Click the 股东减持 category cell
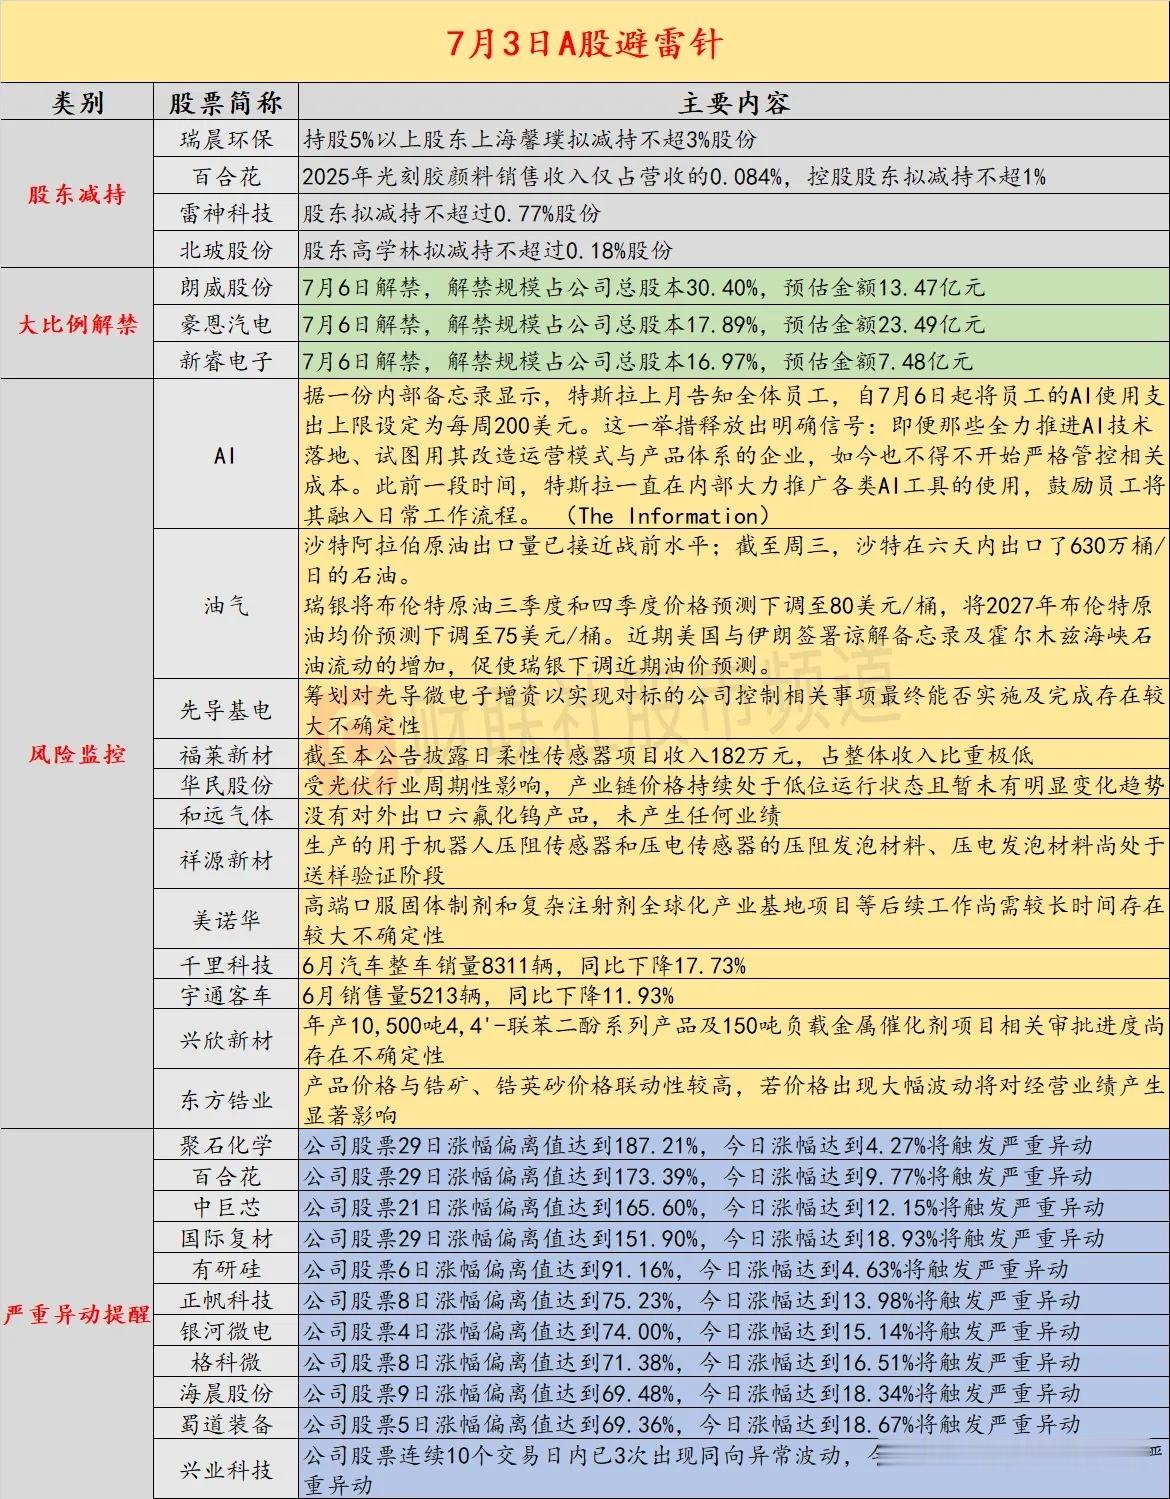 [77, 194]
